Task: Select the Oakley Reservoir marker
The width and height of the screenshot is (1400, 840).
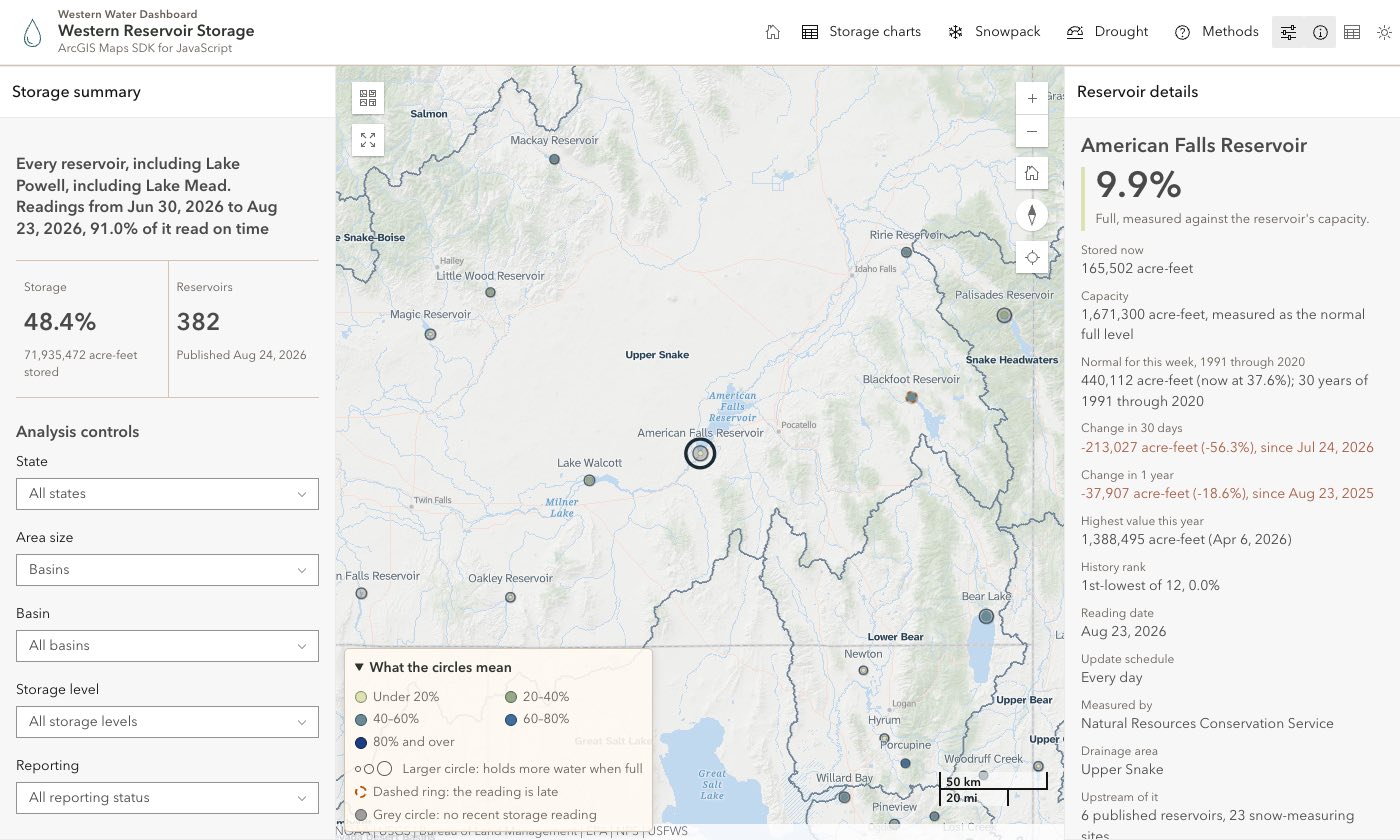Action: 510,597
